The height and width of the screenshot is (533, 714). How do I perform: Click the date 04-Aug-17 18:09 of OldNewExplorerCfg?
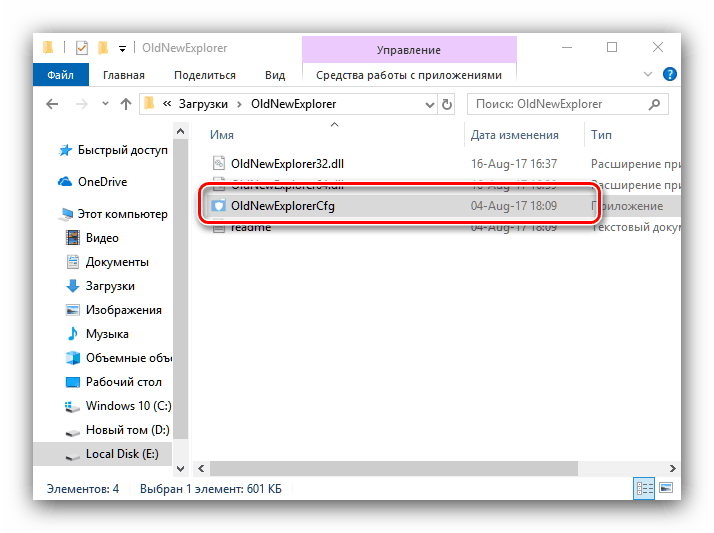(514, 206)
